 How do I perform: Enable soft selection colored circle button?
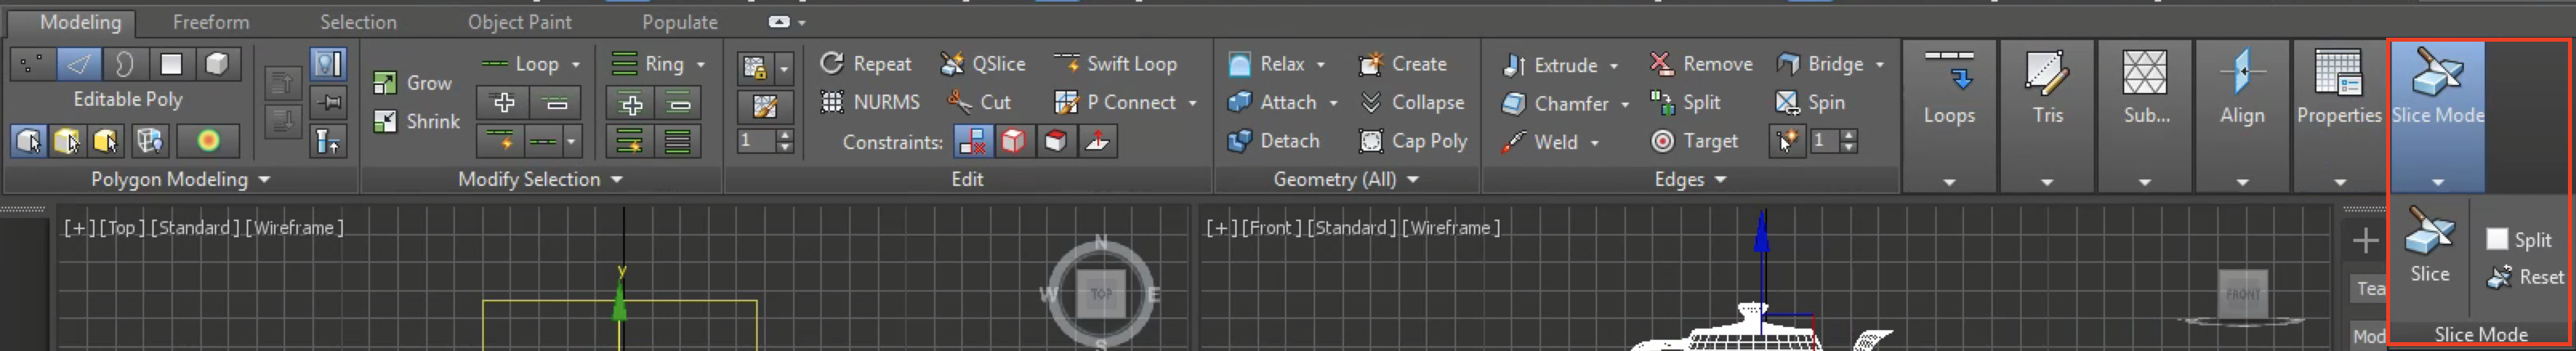tap(208, 141)
